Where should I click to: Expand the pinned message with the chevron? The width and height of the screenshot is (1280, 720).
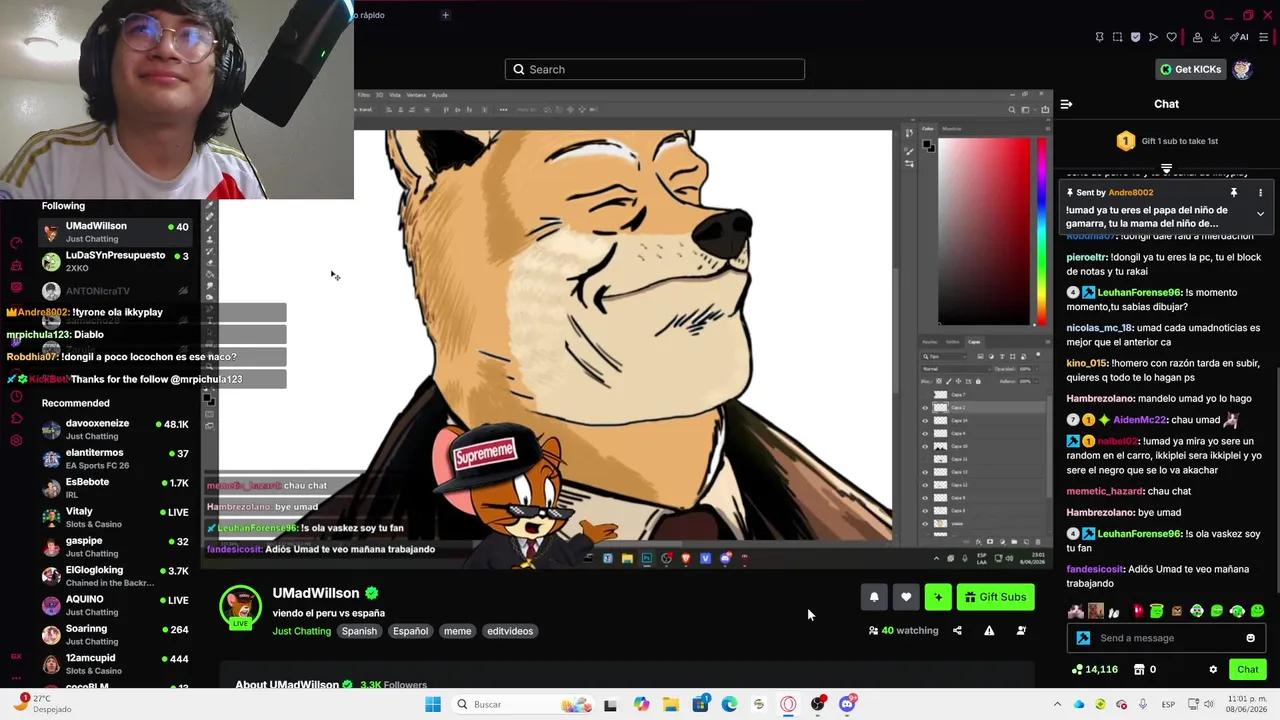click(x=1260, y=213)
